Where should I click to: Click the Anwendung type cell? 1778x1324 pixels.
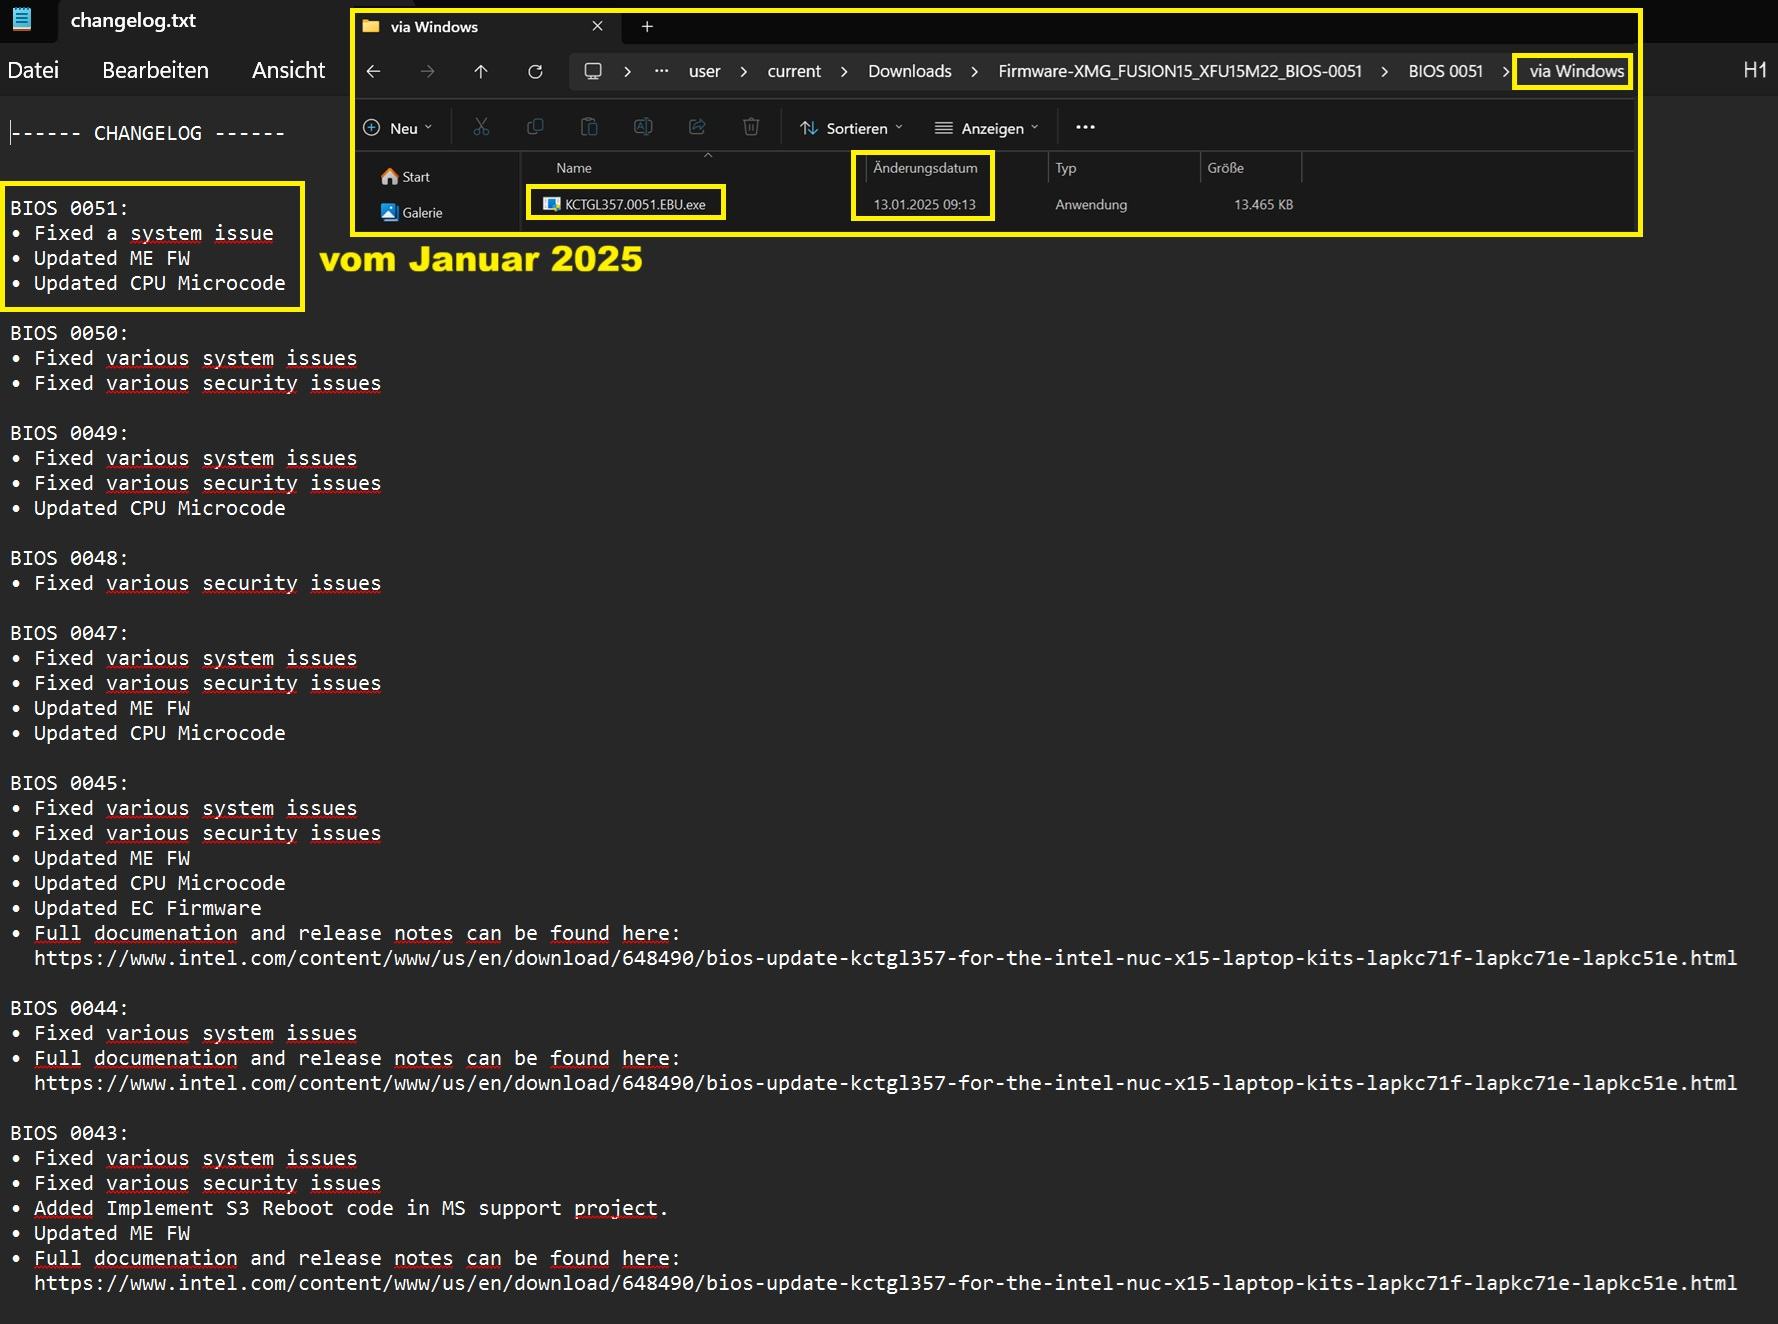coord(1091,204)
